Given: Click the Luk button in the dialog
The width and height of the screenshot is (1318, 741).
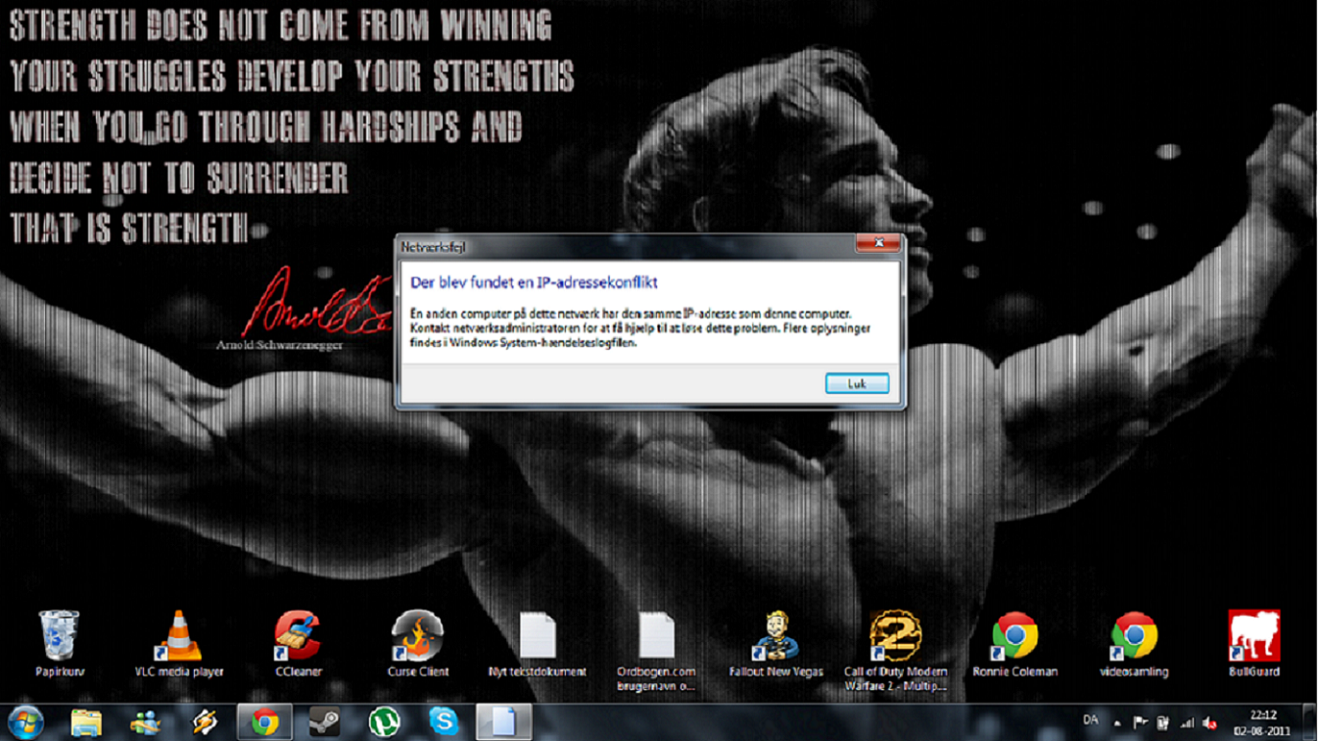Looking at the screenshot, I should pos(857,384).
